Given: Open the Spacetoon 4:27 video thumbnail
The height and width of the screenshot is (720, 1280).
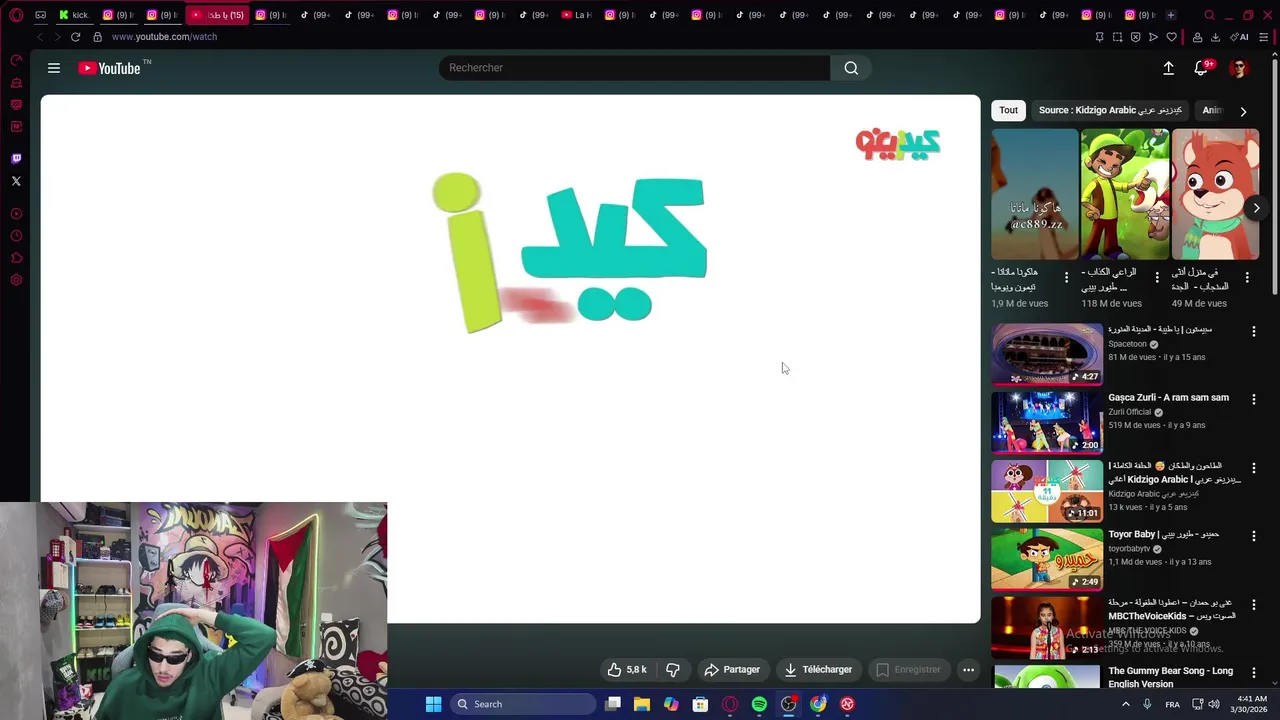Looking at the screenshot, I should (1047, 354).
